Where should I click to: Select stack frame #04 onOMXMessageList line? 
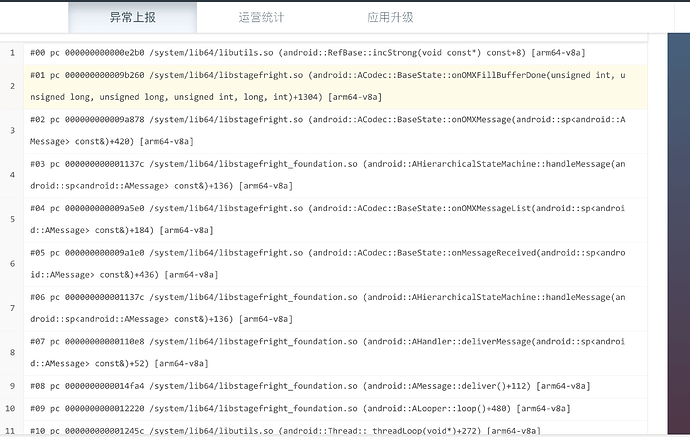click(335, 220)
